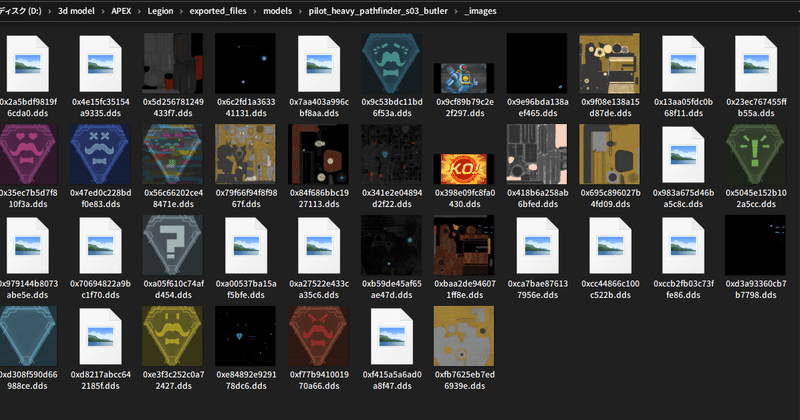Expand the chevron after models
Screen dimensions: 800x420
tap(300, 11)
